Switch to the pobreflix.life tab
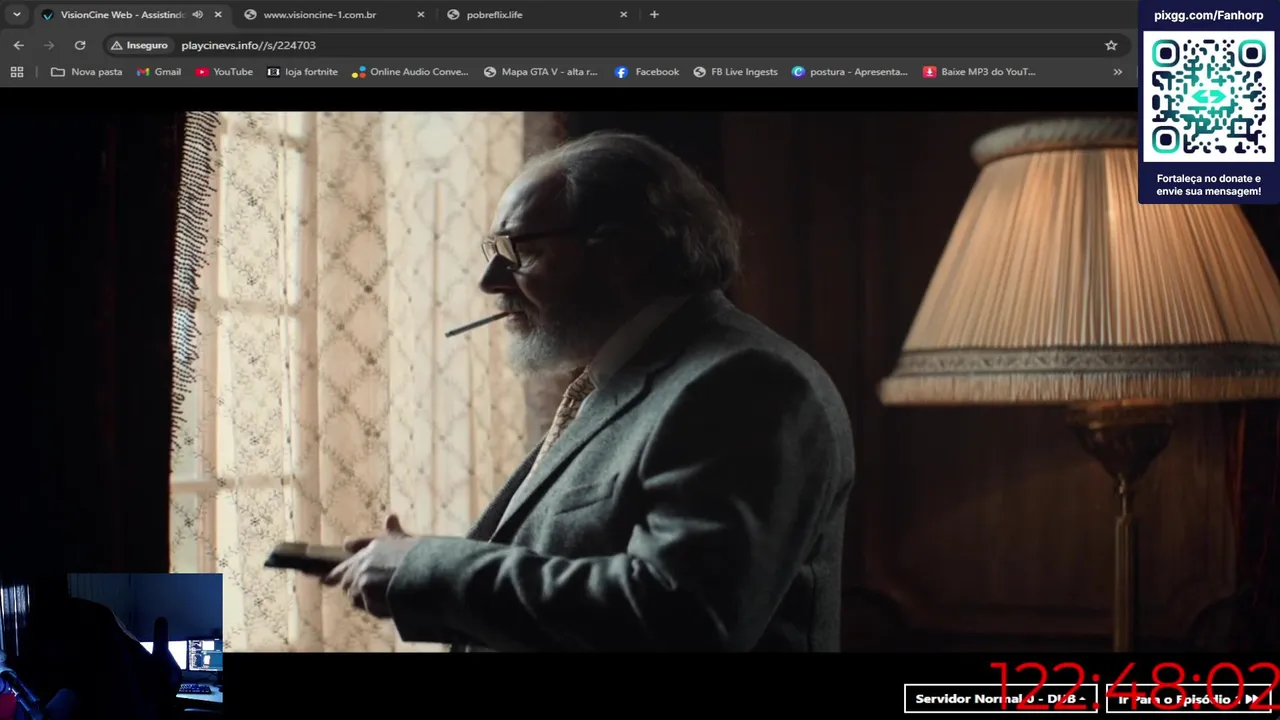Viewport: 1280px width, 720px height. point(494,15)
